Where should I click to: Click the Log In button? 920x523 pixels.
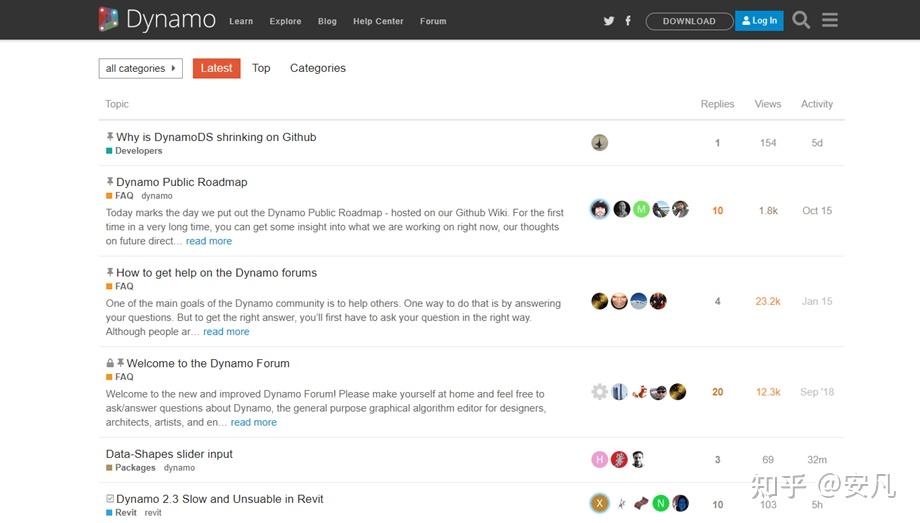759,21
